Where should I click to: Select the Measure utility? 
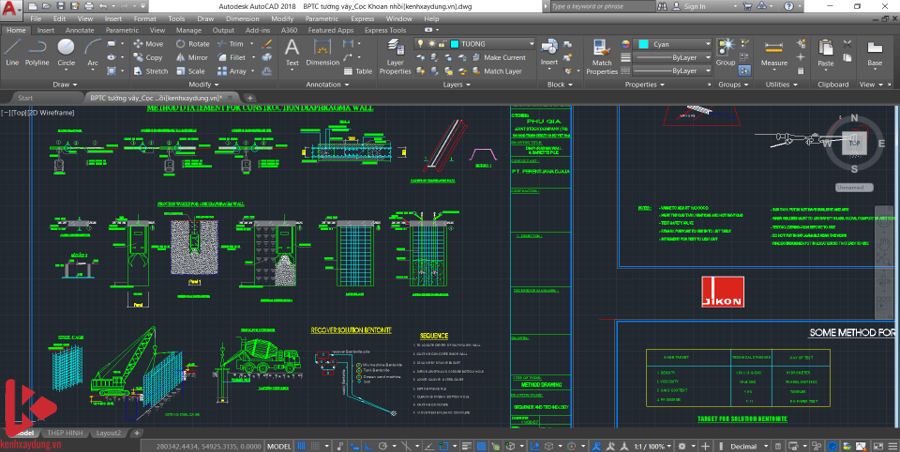click(x=774, y=52)
